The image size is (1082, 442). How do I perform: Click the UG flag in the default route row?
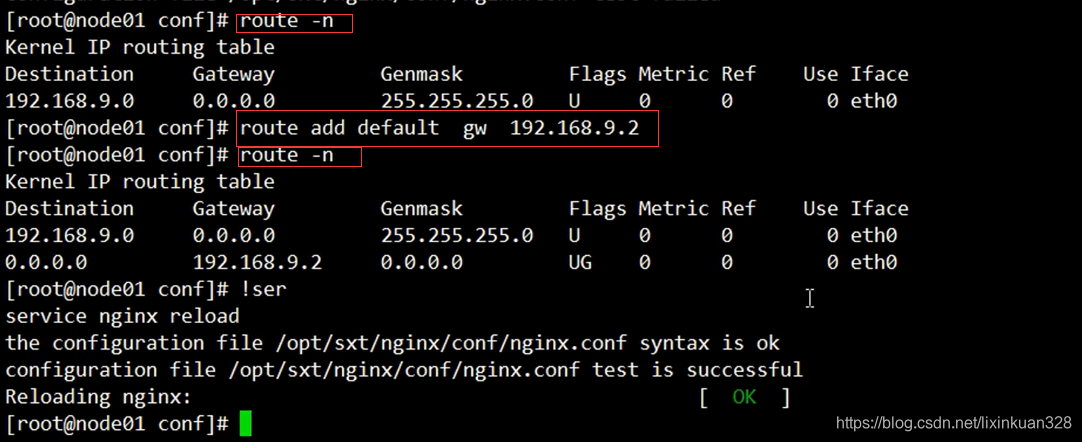[580, 263]
